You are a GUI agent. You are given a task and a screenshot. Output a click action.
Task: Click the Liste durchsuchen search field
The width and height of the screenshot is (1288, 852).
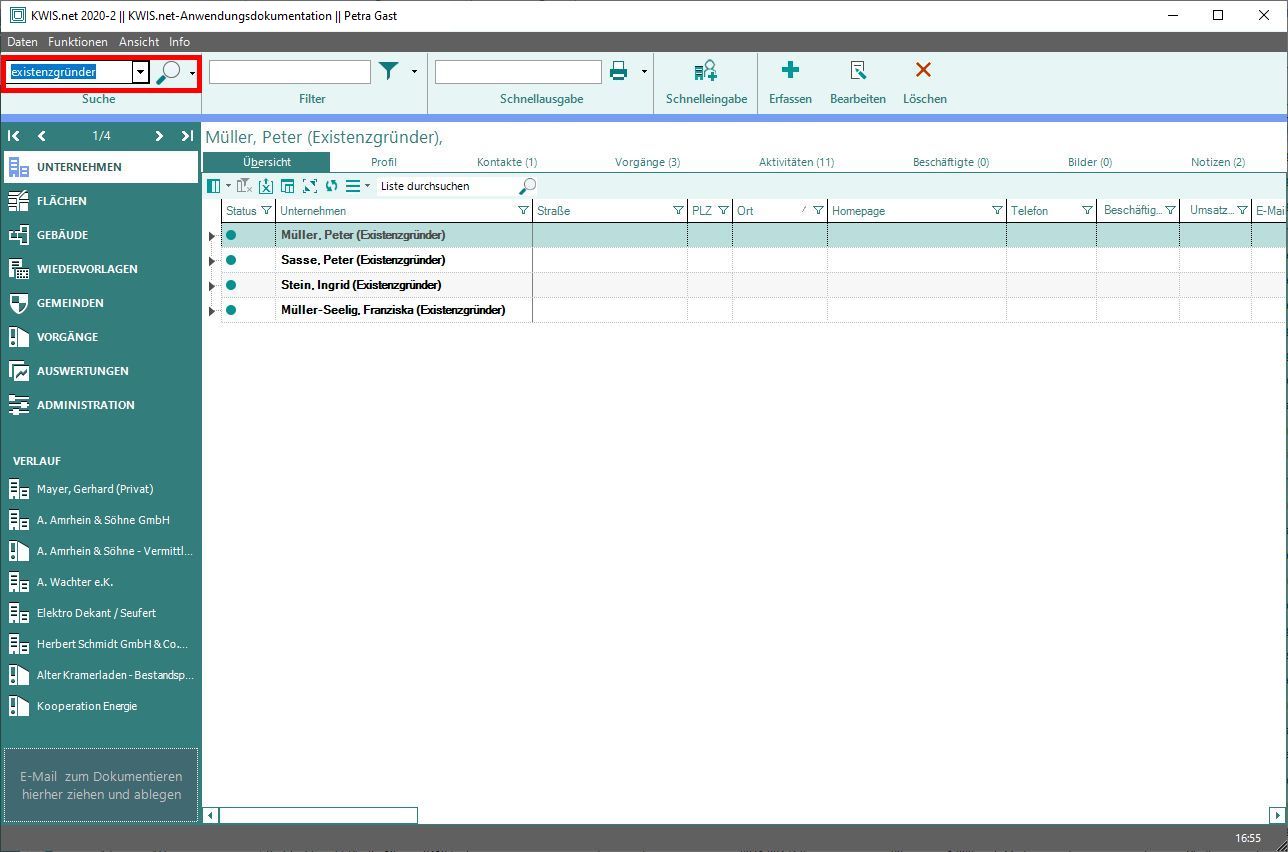[x=447, y=186]
